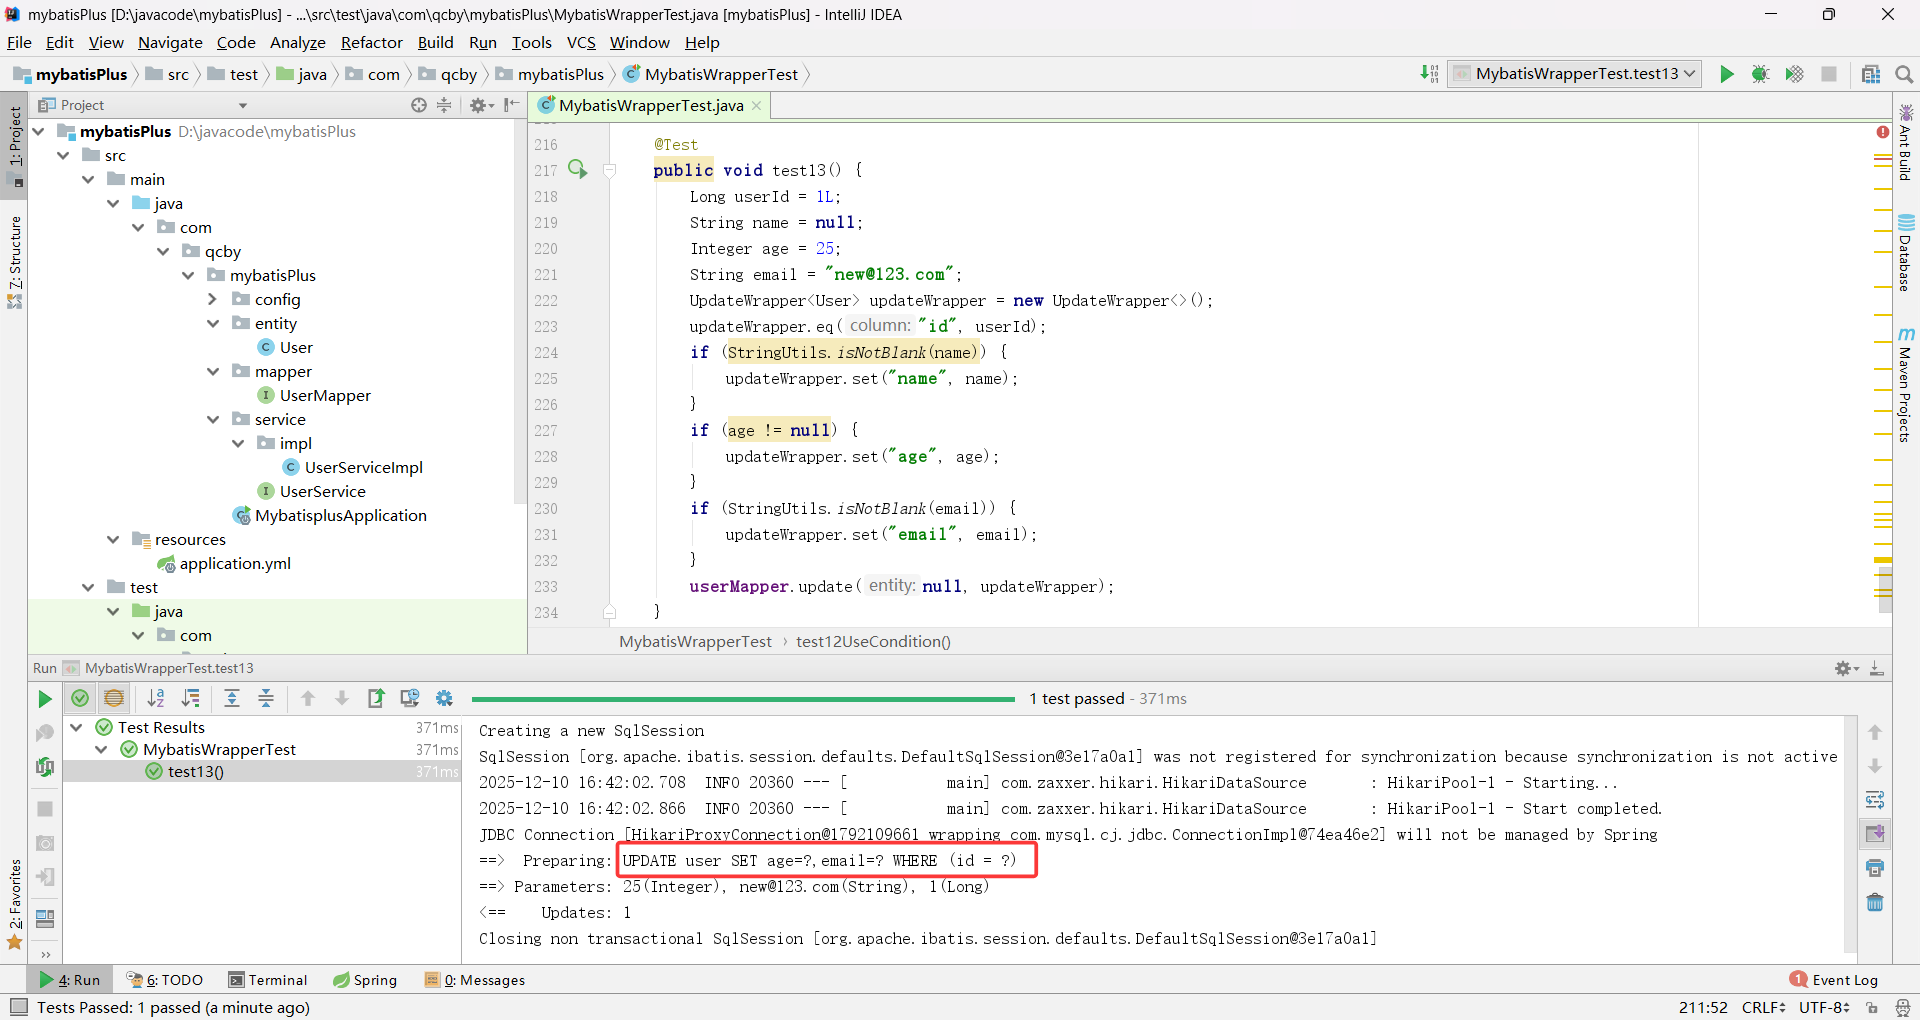The image size is (1920, 1020).
Task: Collapse the resources folder
Action: tap(113, 539)
